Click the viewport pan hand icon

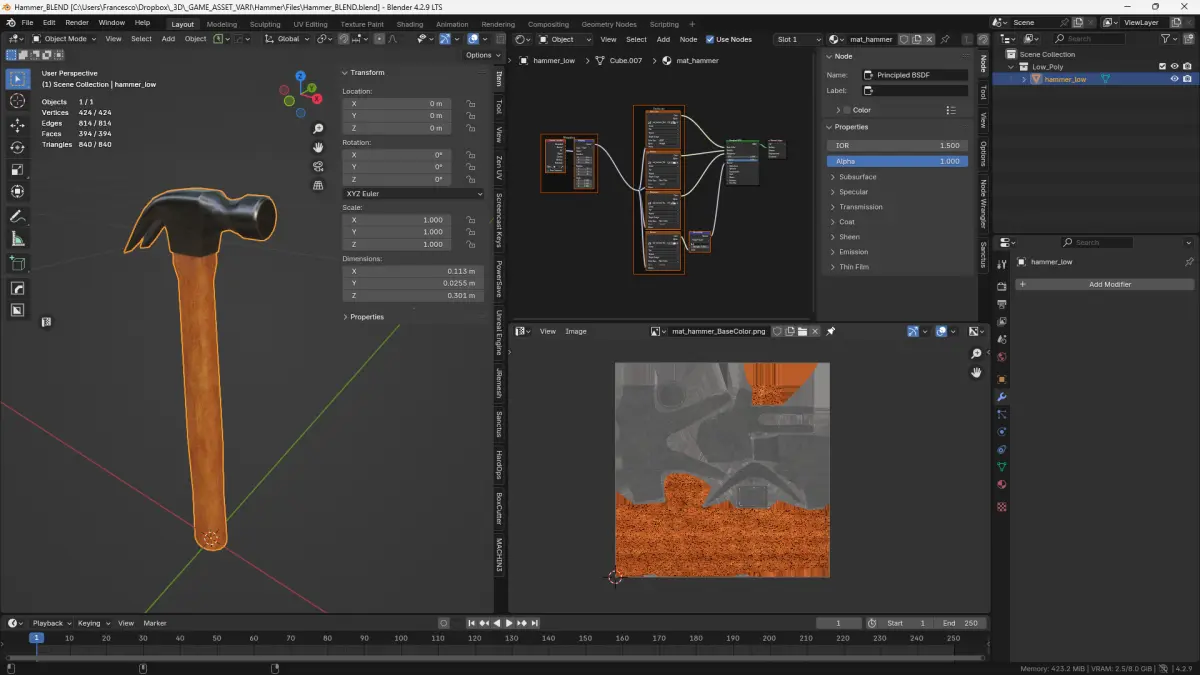point(318,147)
